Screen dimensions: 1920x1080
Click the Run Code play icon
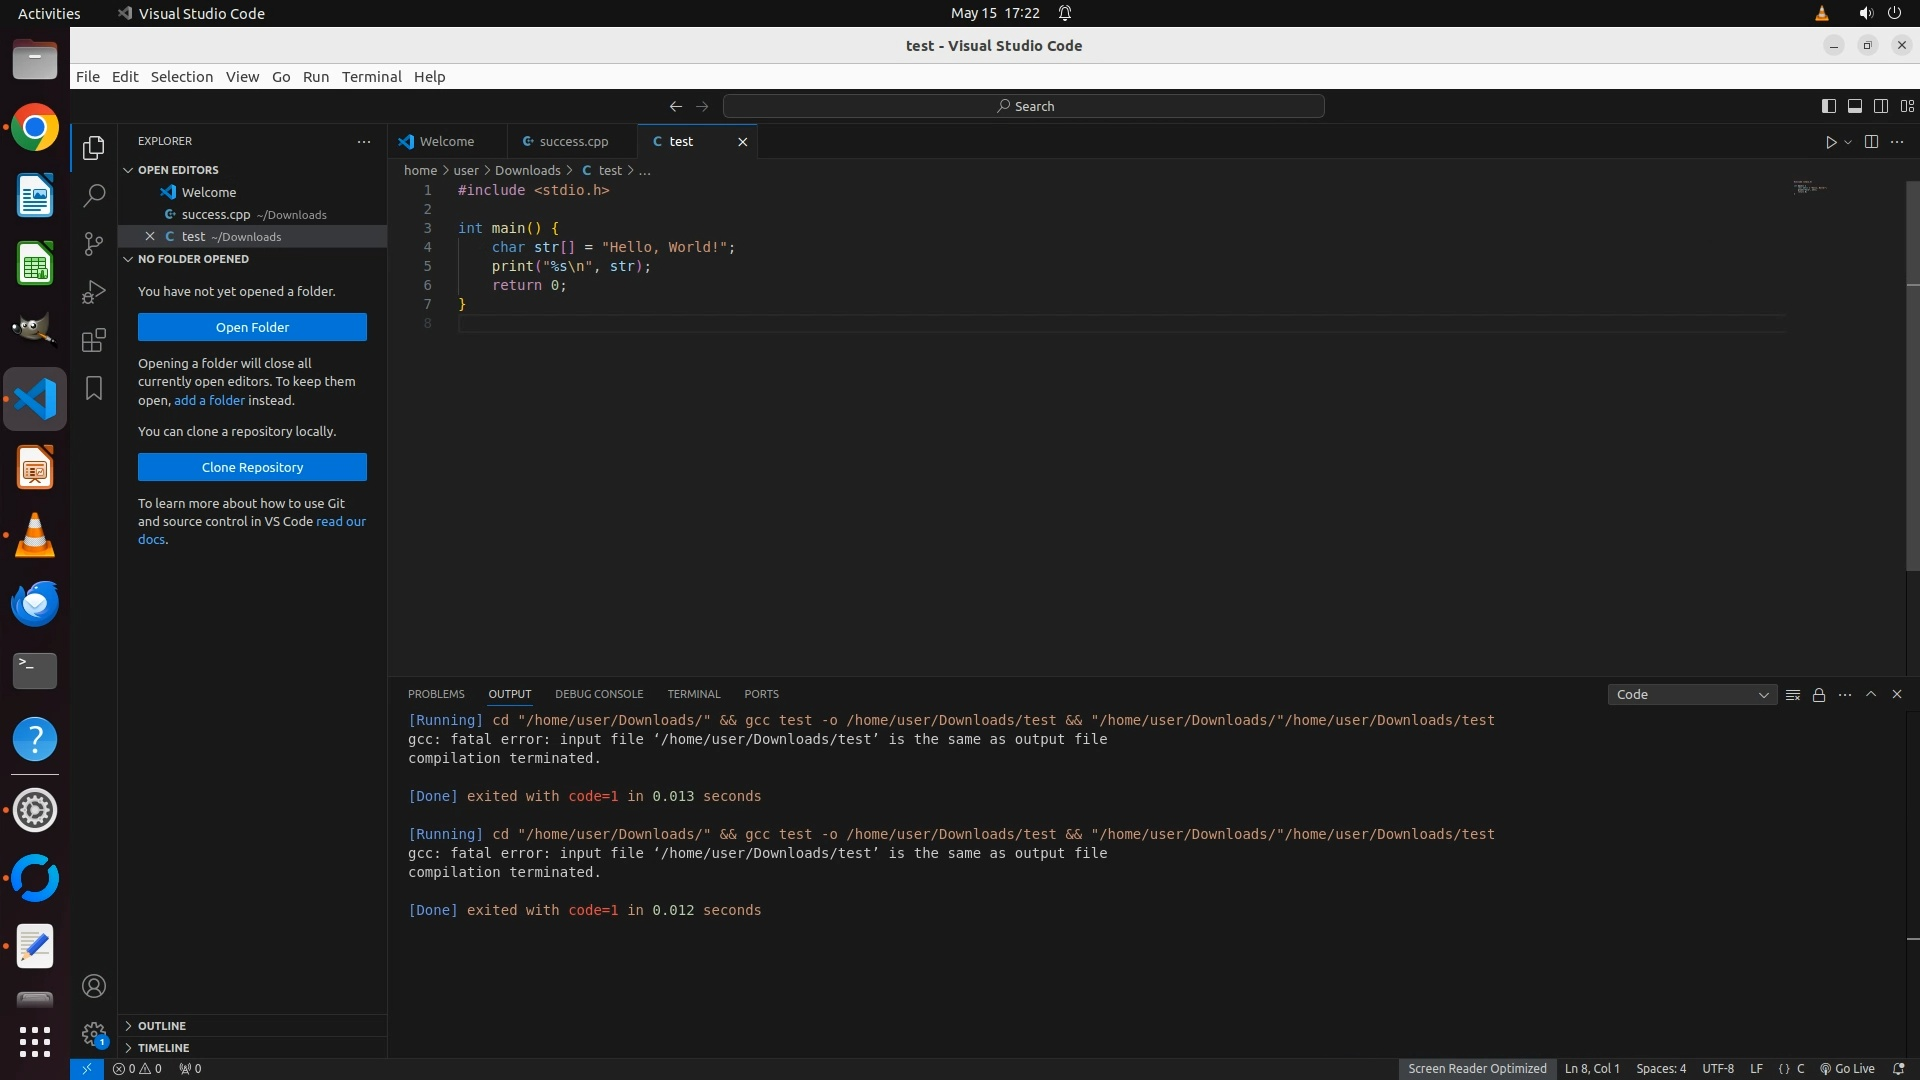1831,142
